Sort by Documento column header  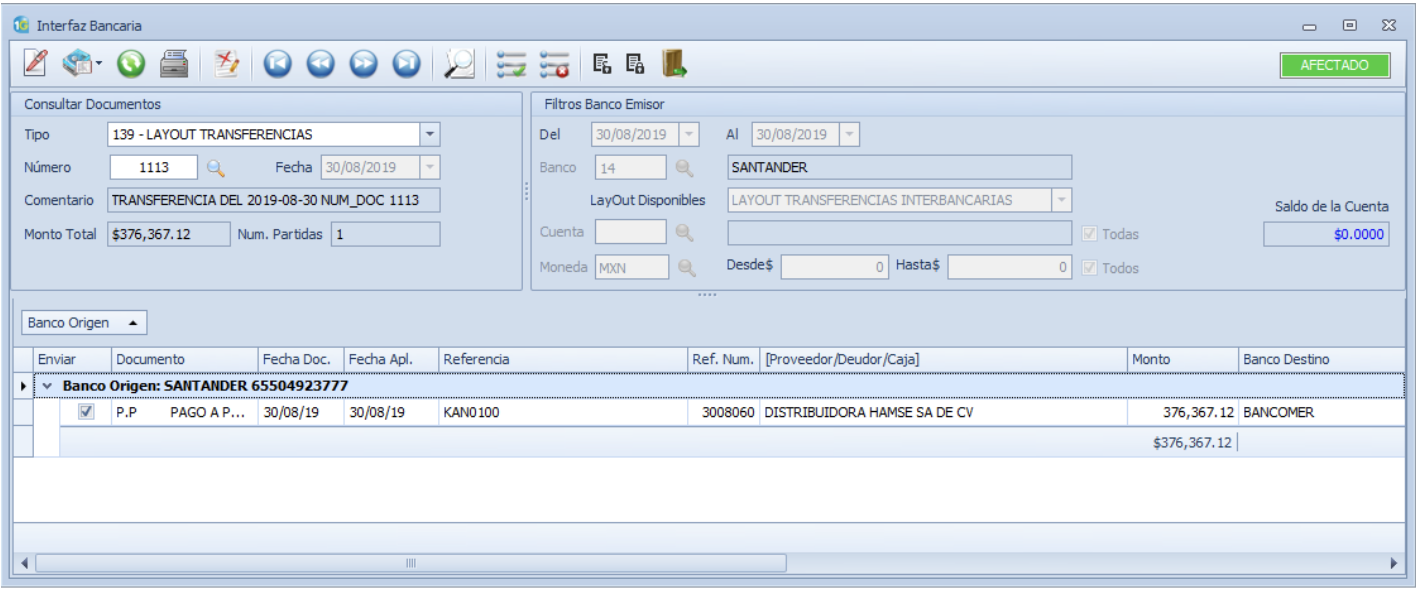coord(184,359)
